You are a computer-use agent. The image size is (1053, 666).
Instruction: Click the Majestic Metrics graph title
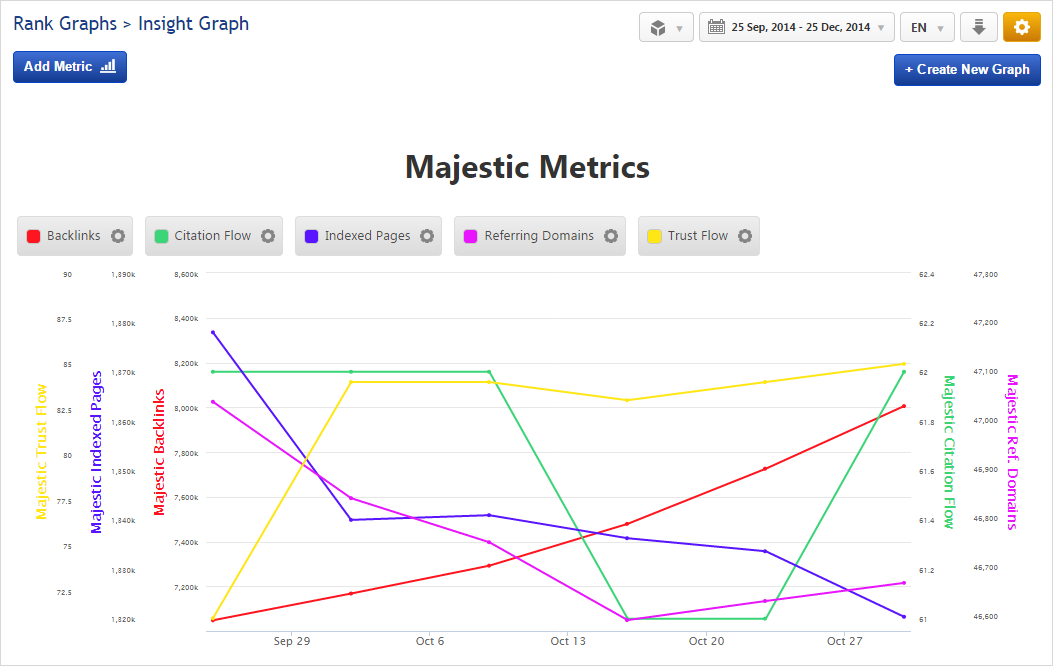(x=527, y=167)
